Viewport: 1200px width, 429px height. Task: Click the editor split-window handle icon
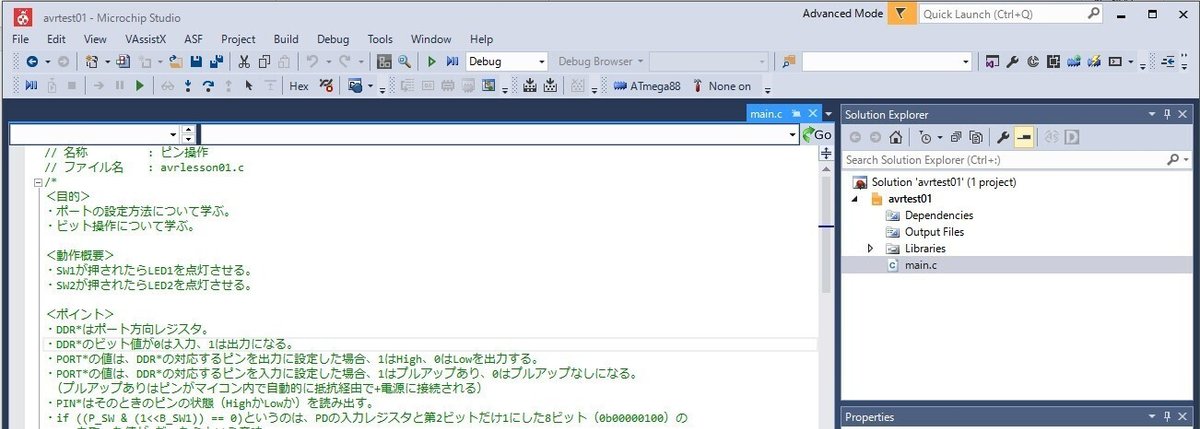[826, 153]
